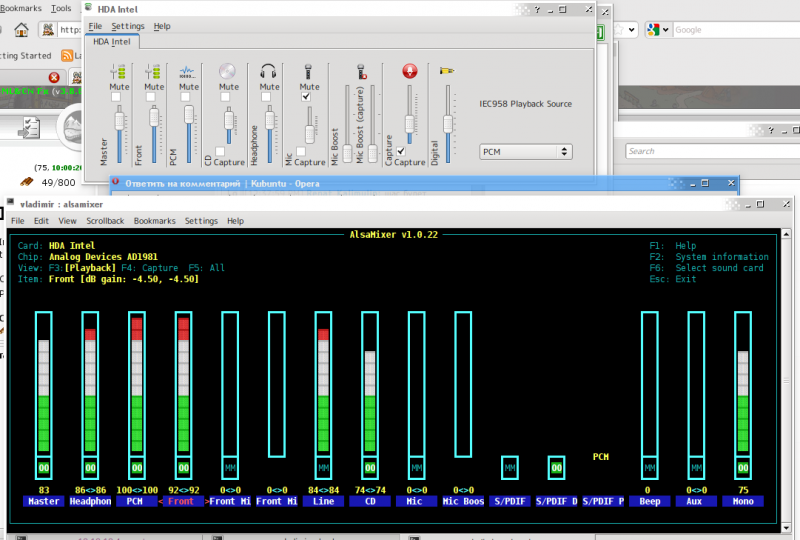Open terminal Scrollback menu
Viewport: 800px width, 540px height.
[105, 220]
